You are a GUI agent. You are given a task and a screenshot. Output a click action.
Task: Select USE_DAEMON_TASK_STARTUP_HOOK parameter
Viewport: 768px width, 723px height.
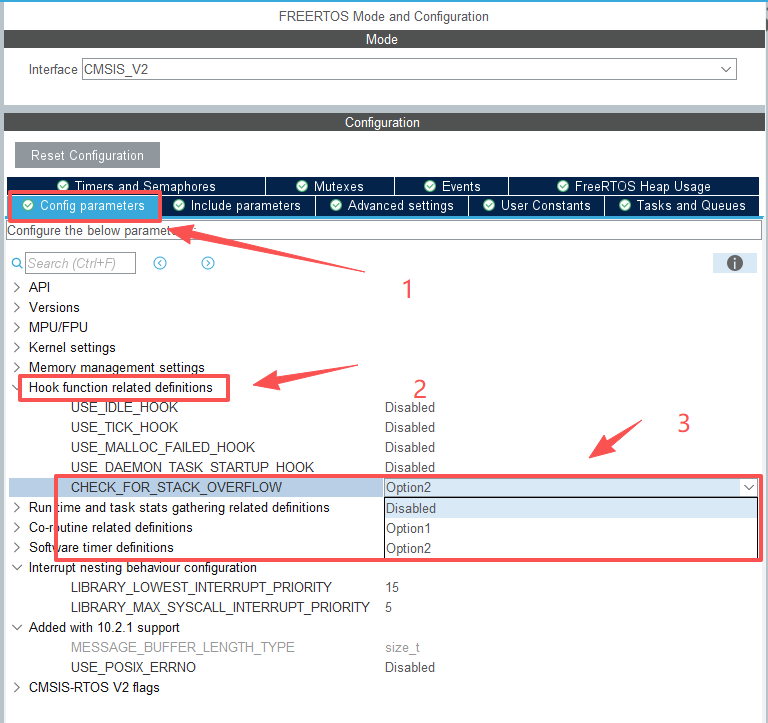[x=192, y=467]
